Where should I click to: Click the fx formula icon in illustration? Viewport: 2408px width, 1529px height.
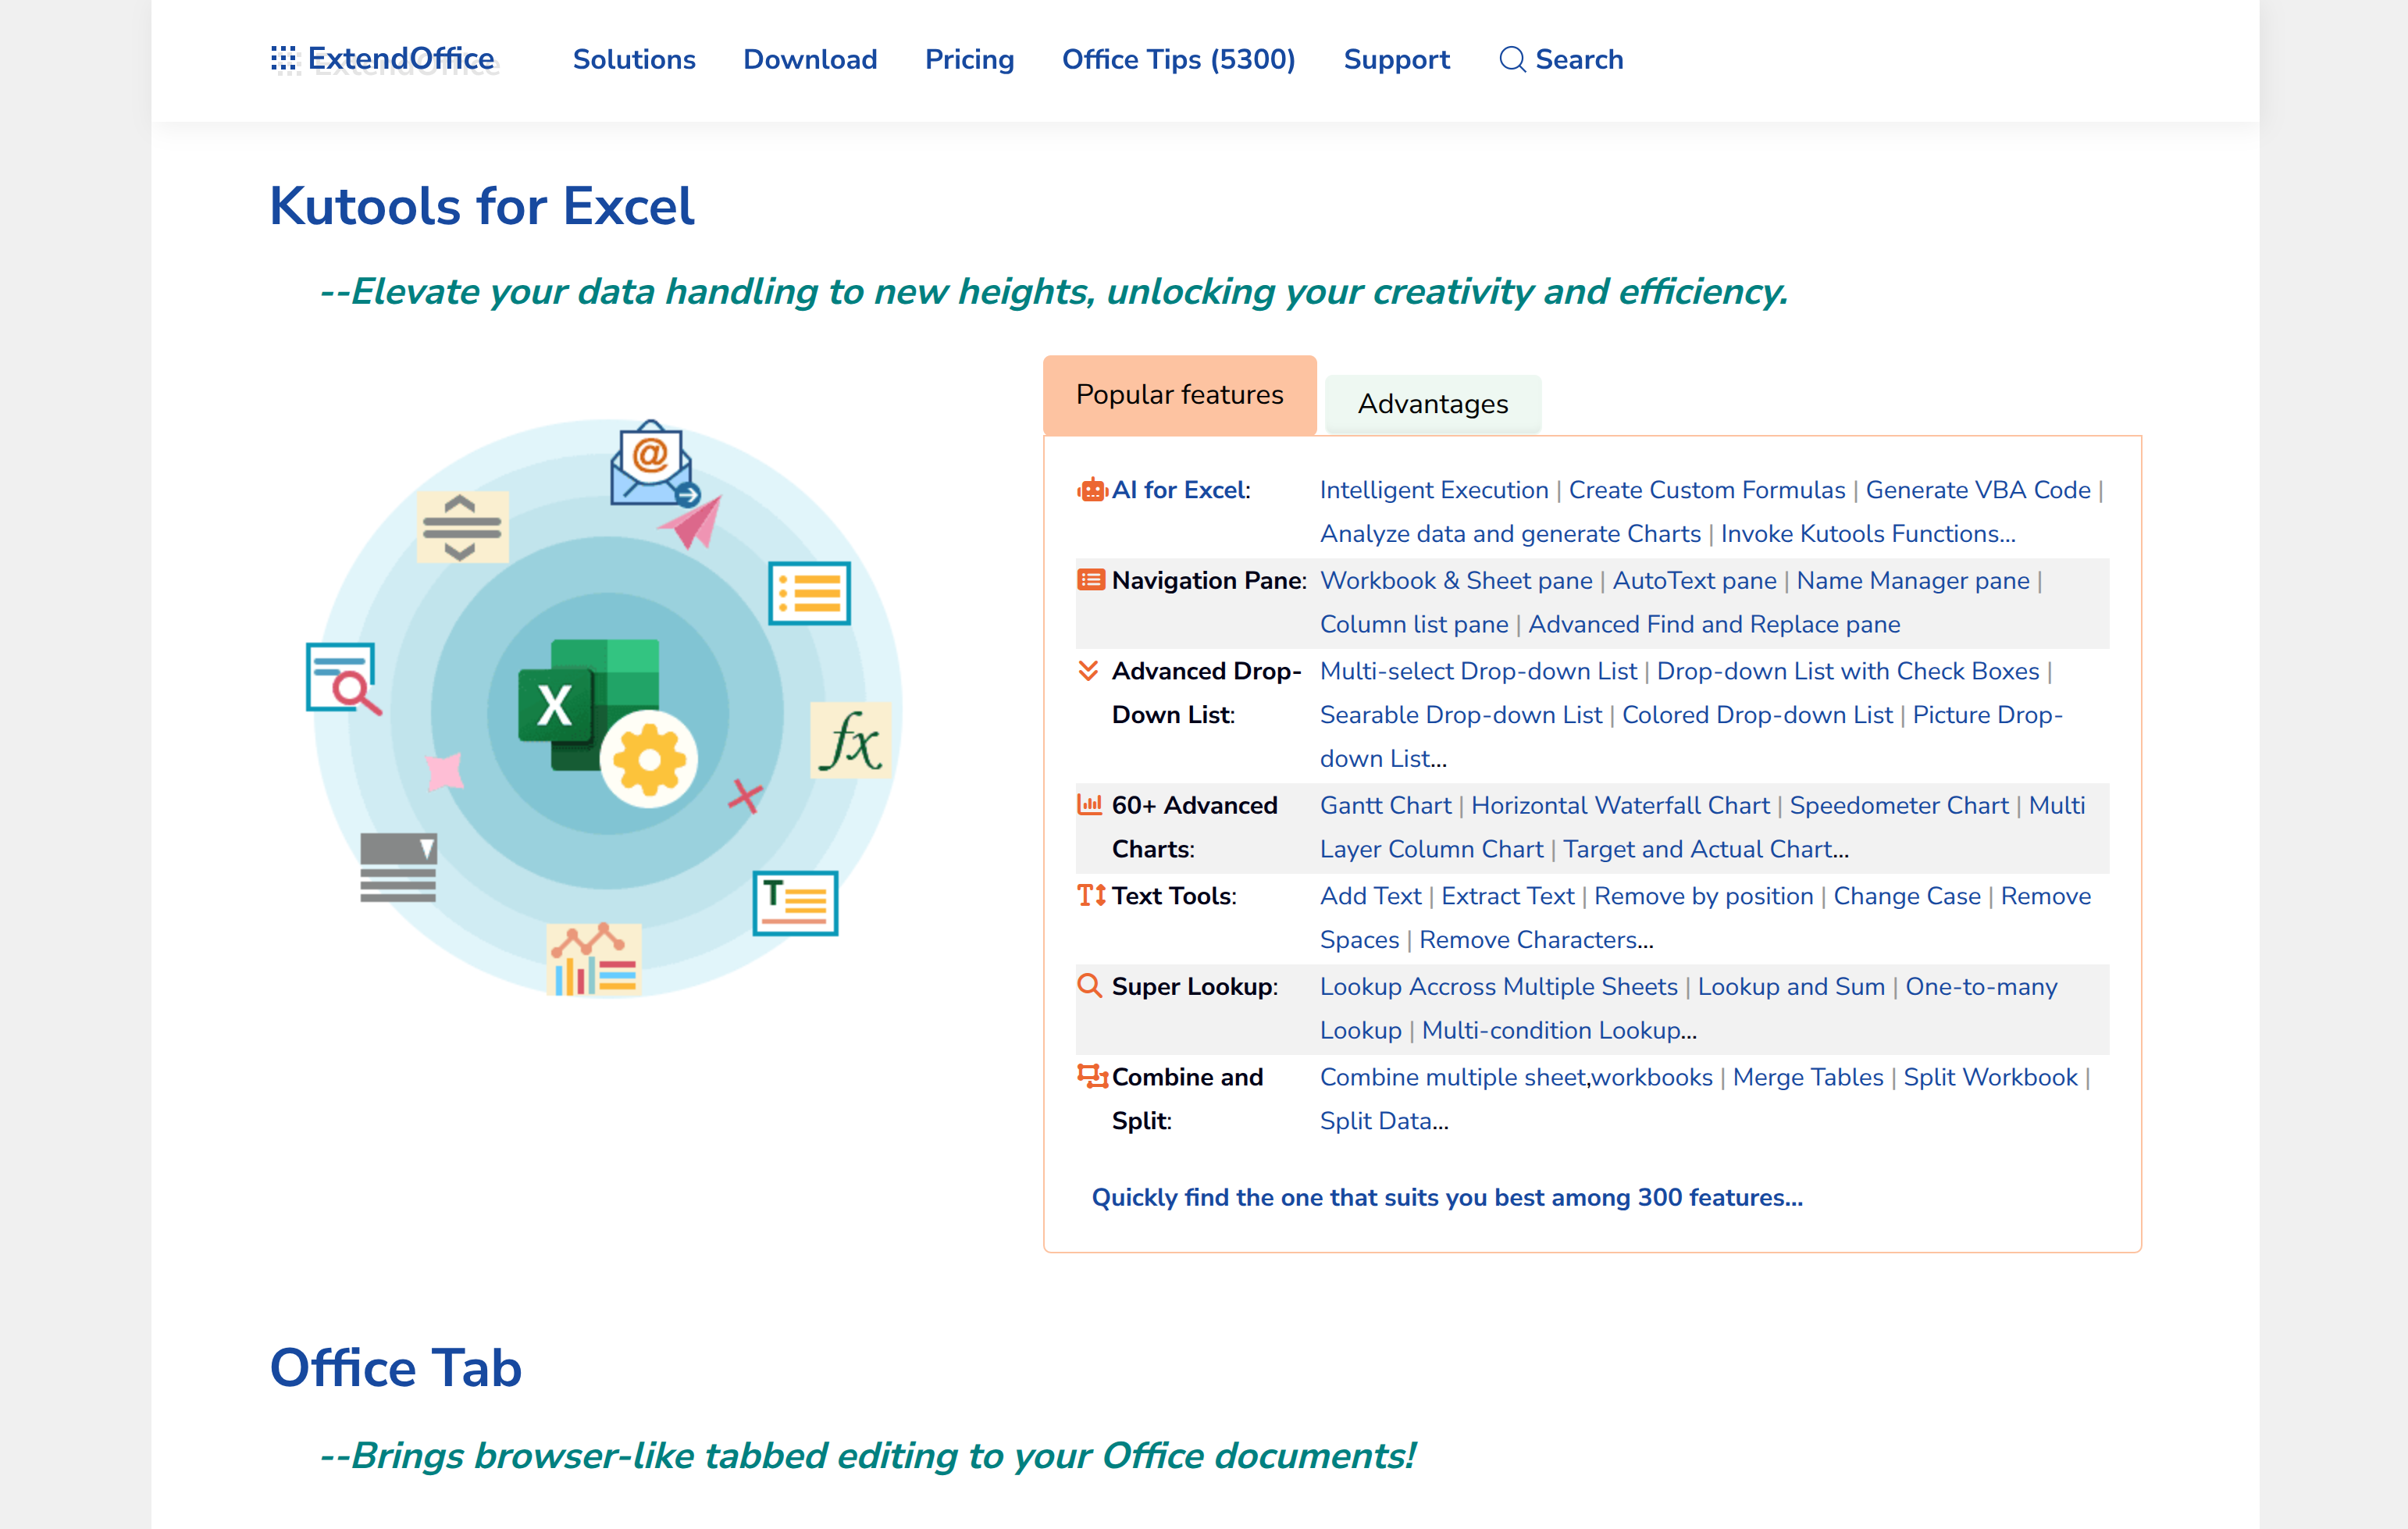850,741
